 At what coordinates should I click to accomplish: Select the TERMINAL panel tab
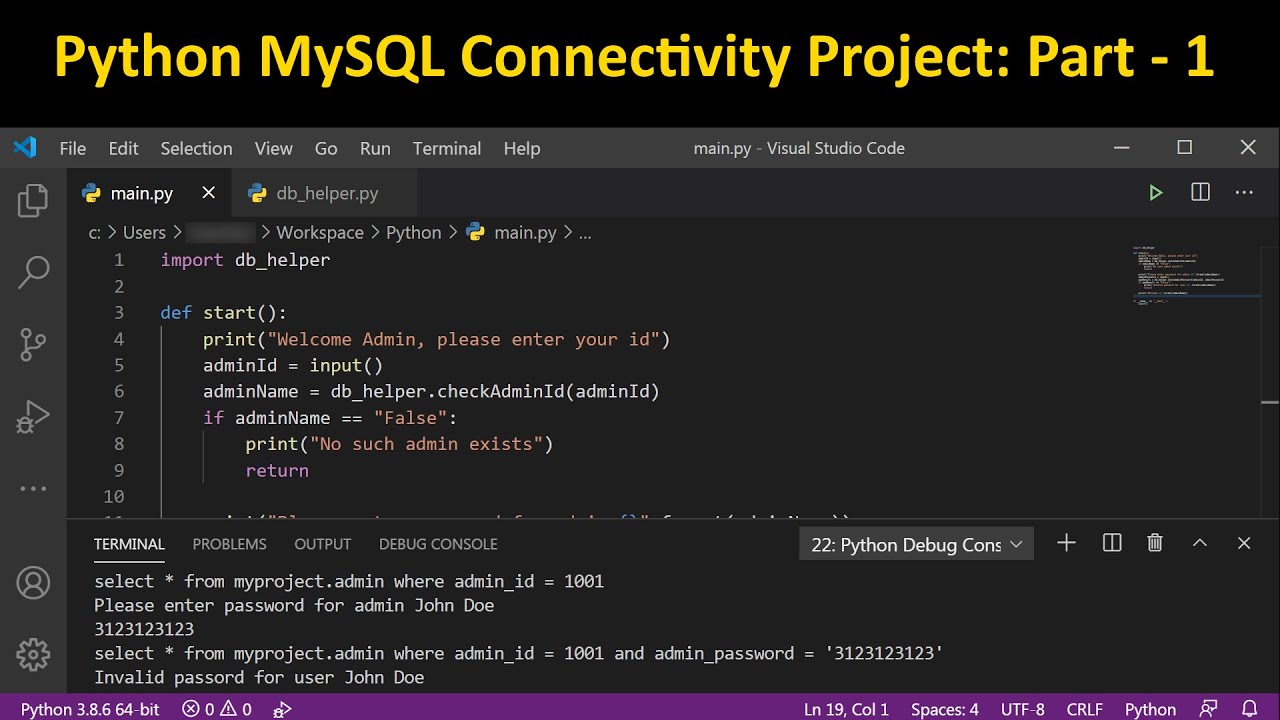click(x=129, y=544)
